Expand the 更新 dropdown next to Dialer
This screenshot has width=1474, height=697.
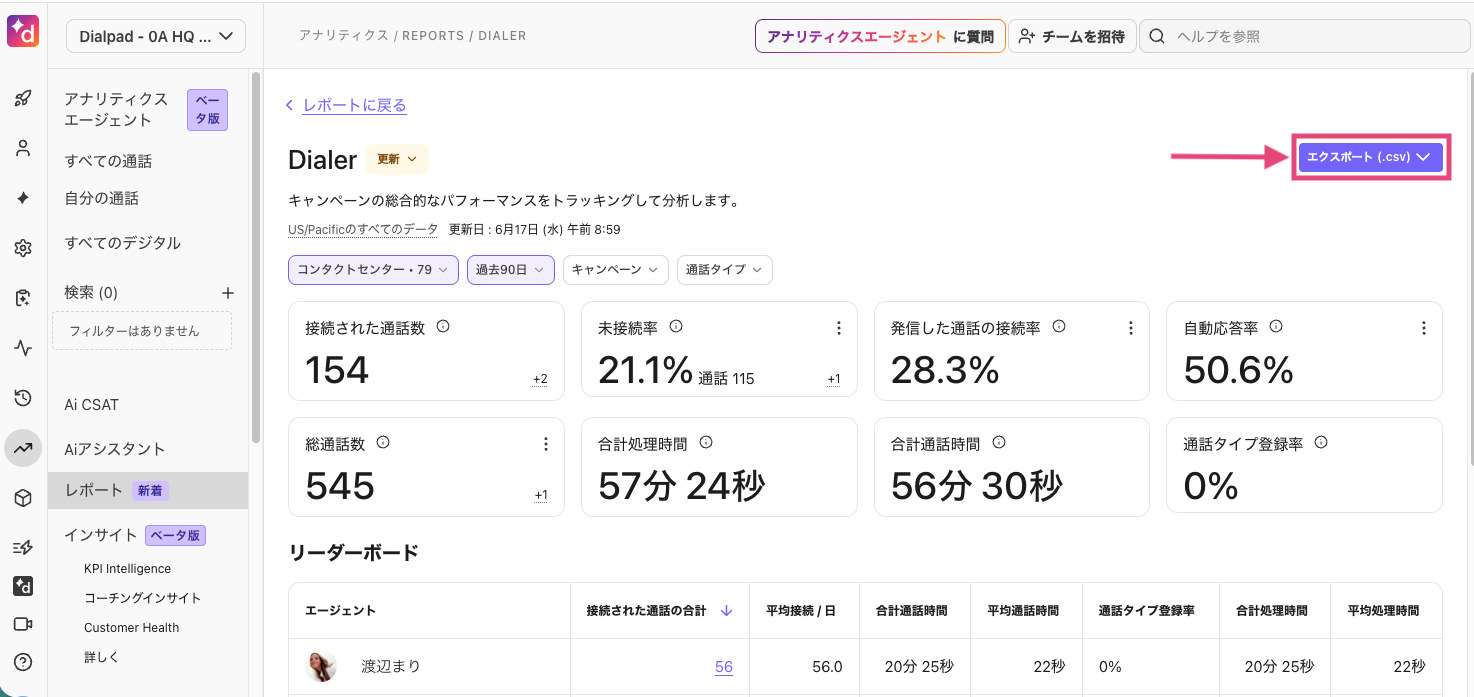[397, 159]
